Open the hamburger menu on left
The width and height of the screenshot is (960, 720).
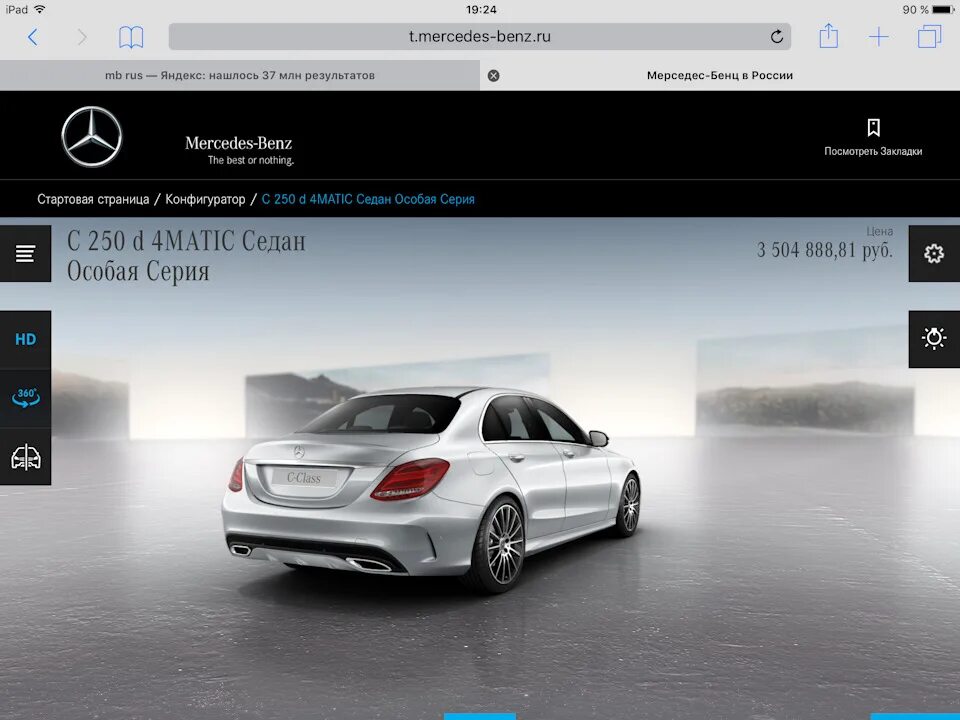pos(25,253)
